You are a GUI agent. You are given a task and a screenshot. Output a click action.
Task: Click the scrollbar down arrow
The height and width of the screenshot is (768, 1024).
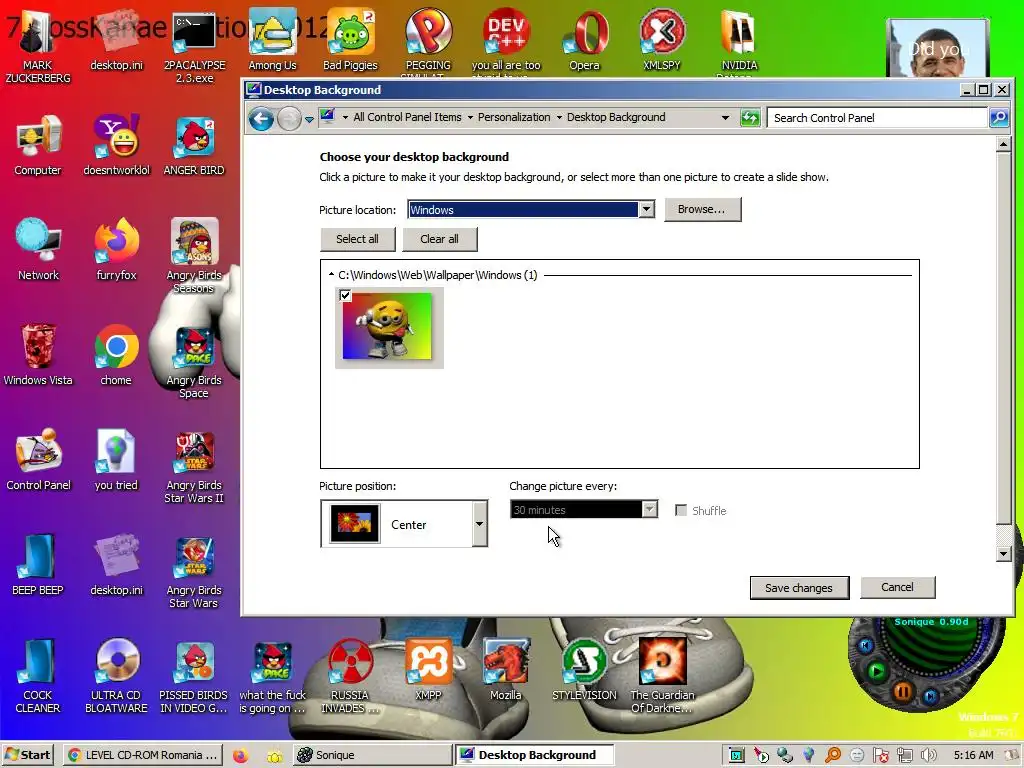1004,554
